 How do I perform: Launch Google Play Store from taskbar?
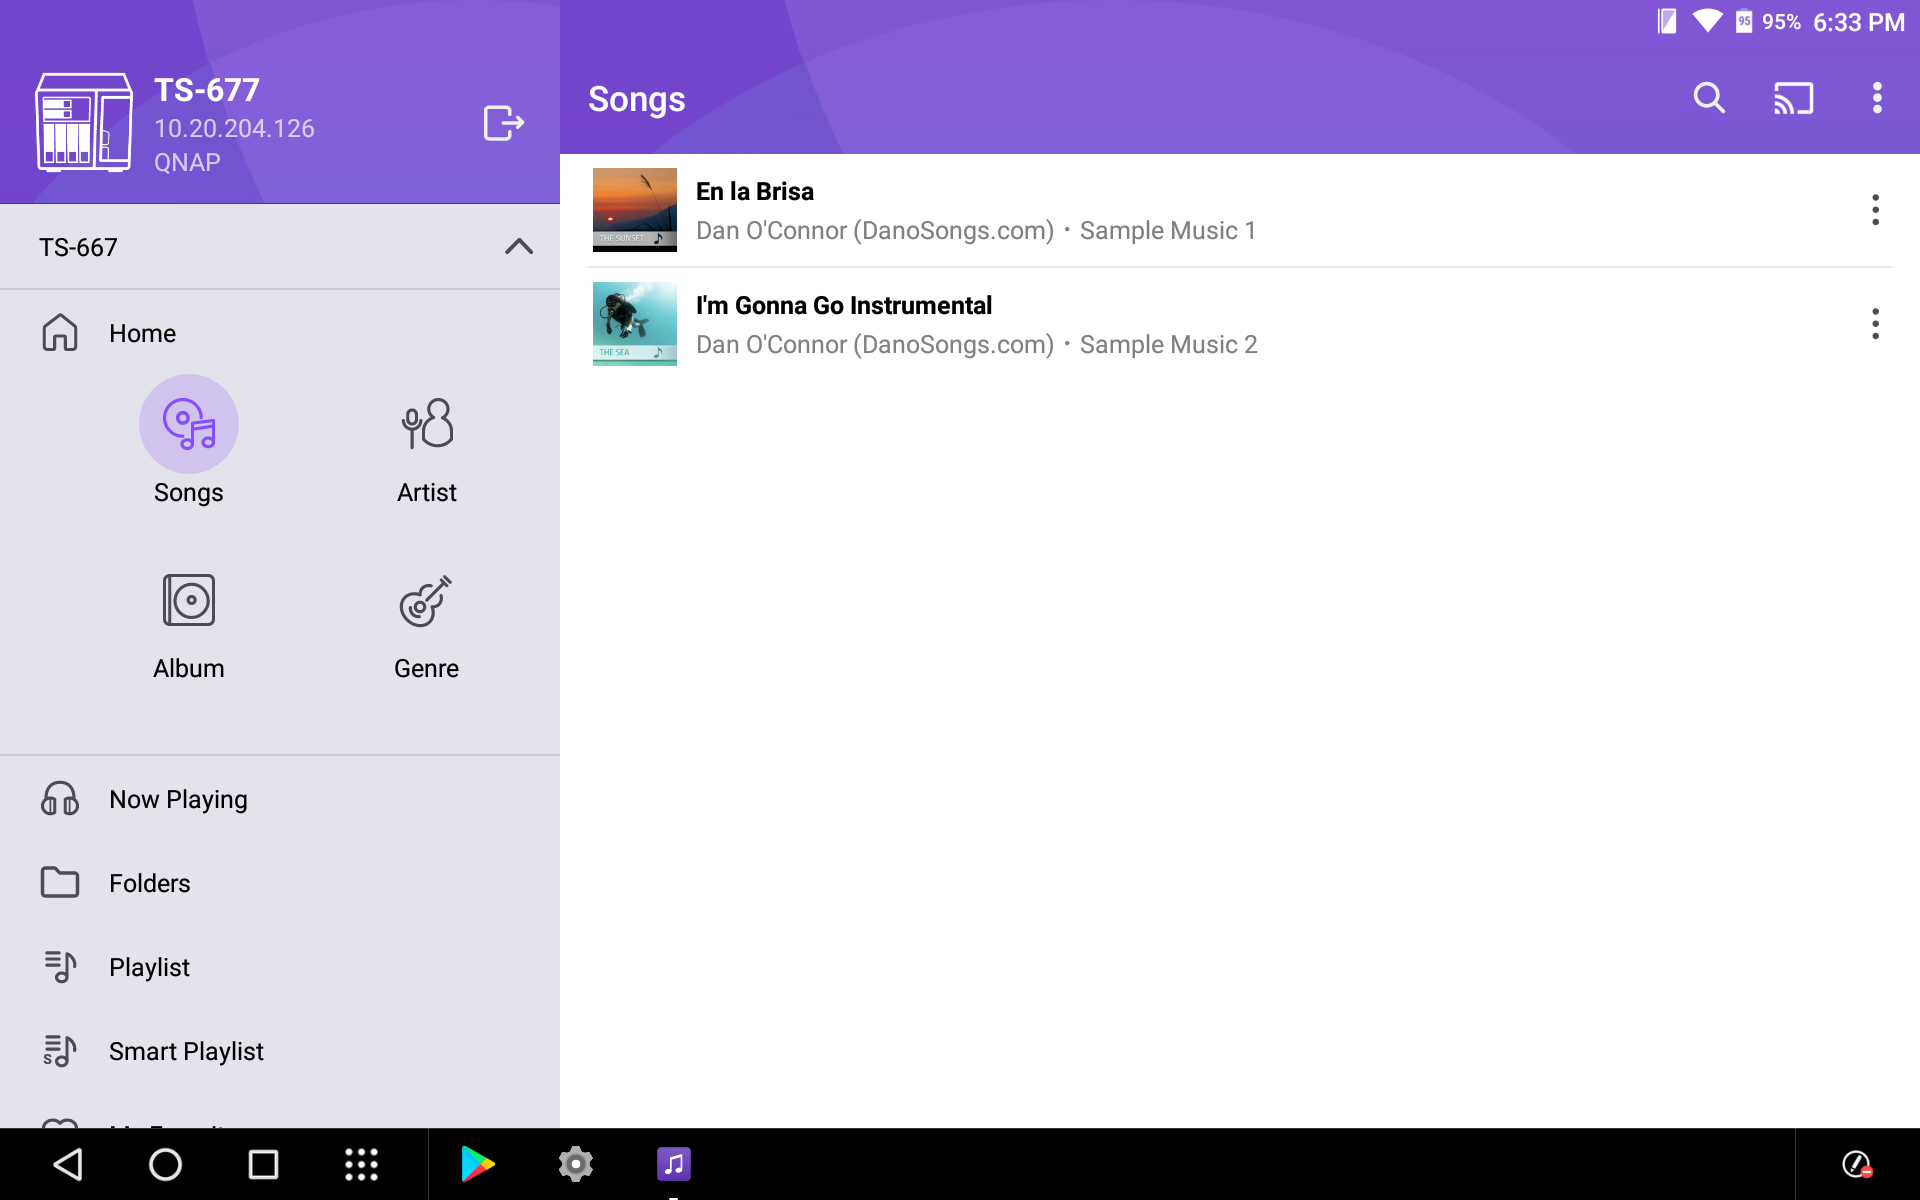point(477,1164)
